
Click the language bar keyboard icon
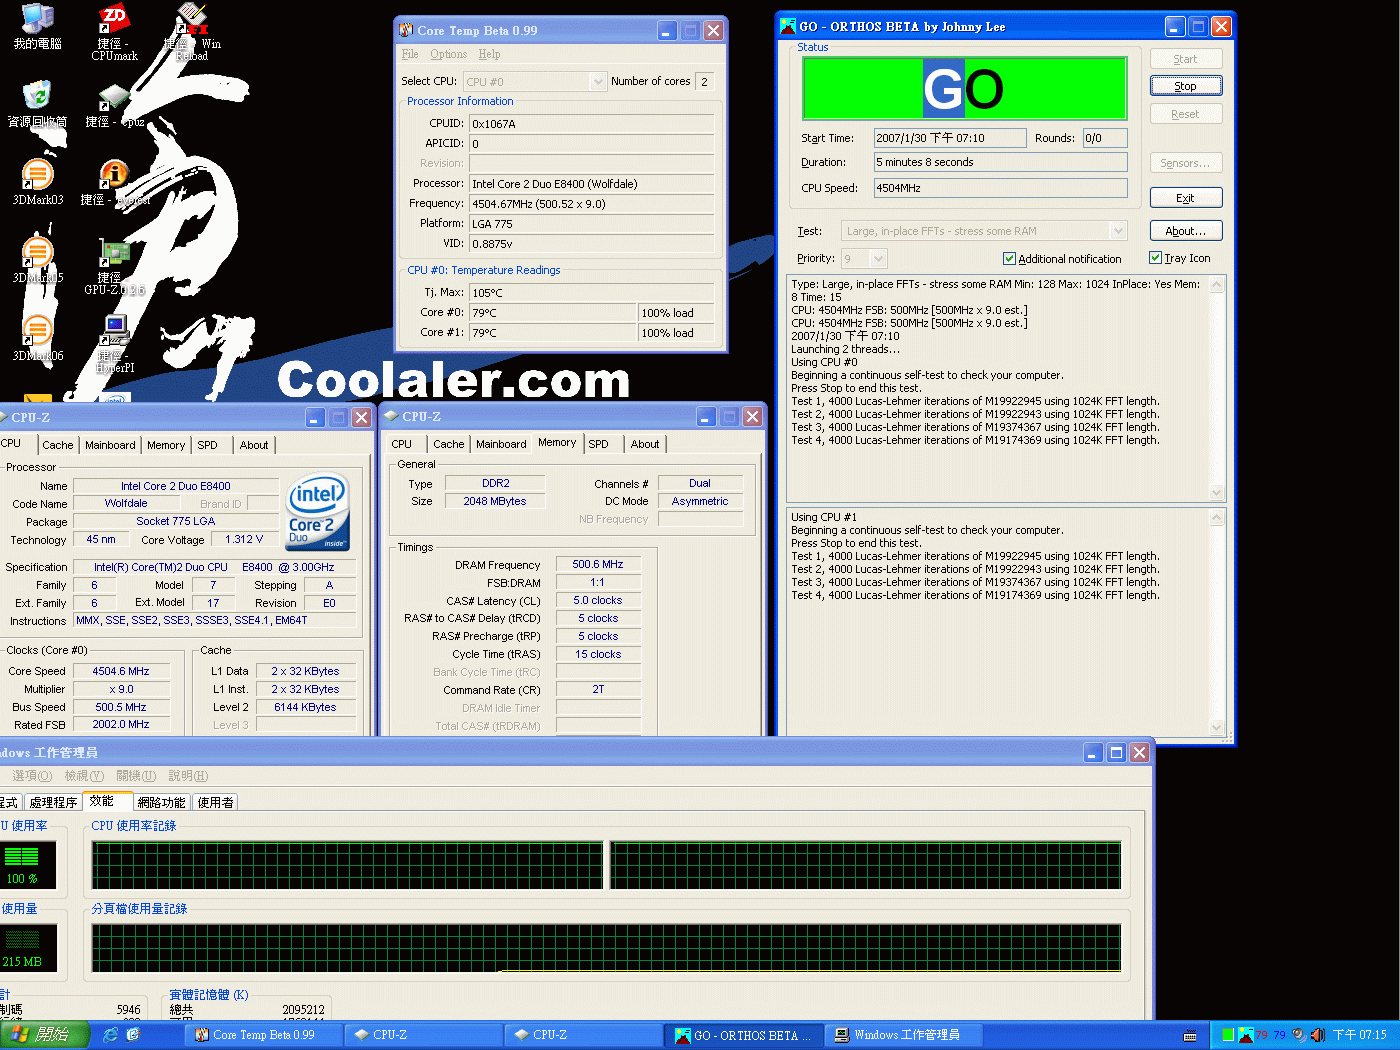pyautogui.click(x=1190, y=1035)
